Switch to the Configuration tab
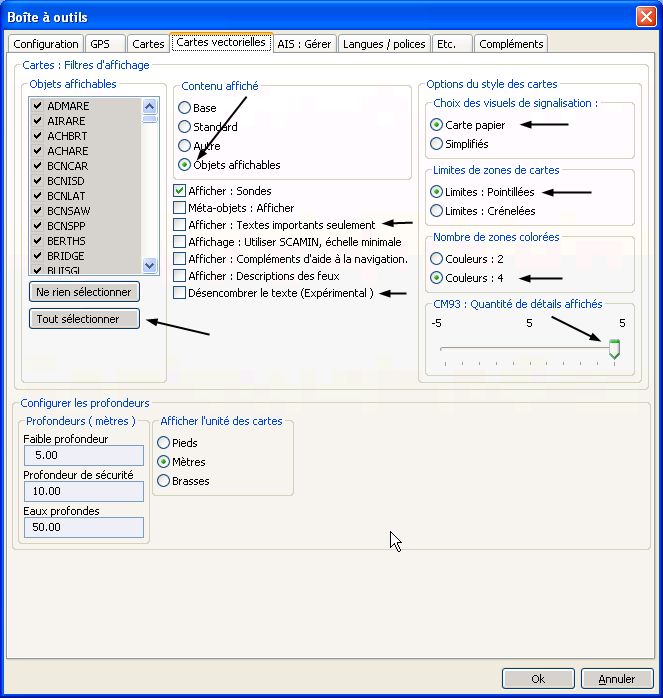This screenshot has height=698, width=663. point(46,44)
